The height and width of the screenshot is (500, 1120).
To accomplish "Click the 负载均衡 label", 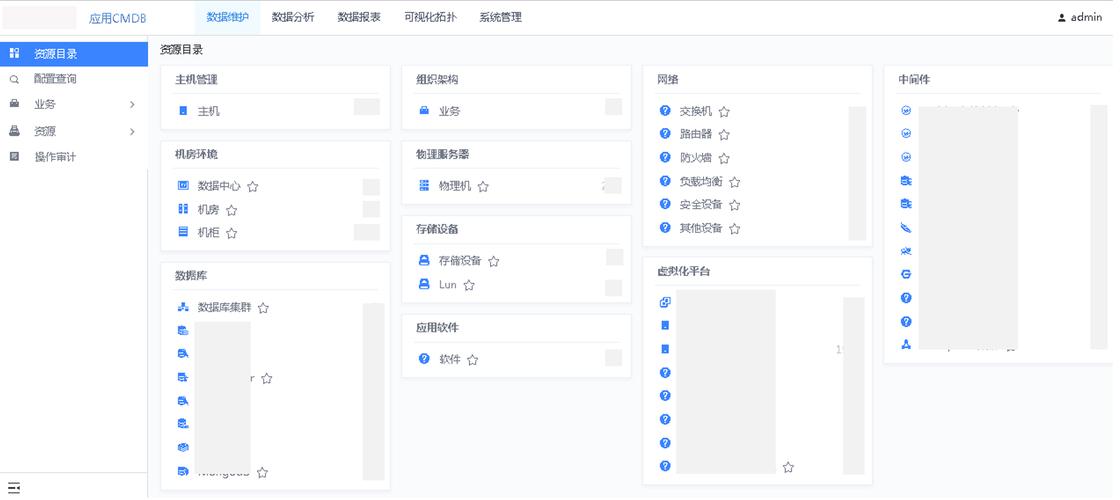I will pos(701,181).
